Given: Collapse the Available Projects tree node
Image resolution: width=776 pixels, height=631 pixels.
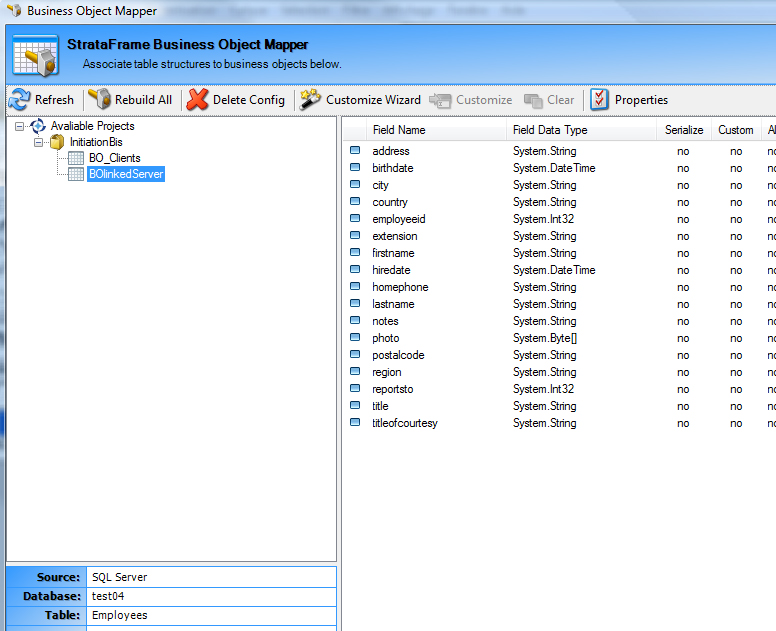Looking at the screenshot, I should (20, 126).
